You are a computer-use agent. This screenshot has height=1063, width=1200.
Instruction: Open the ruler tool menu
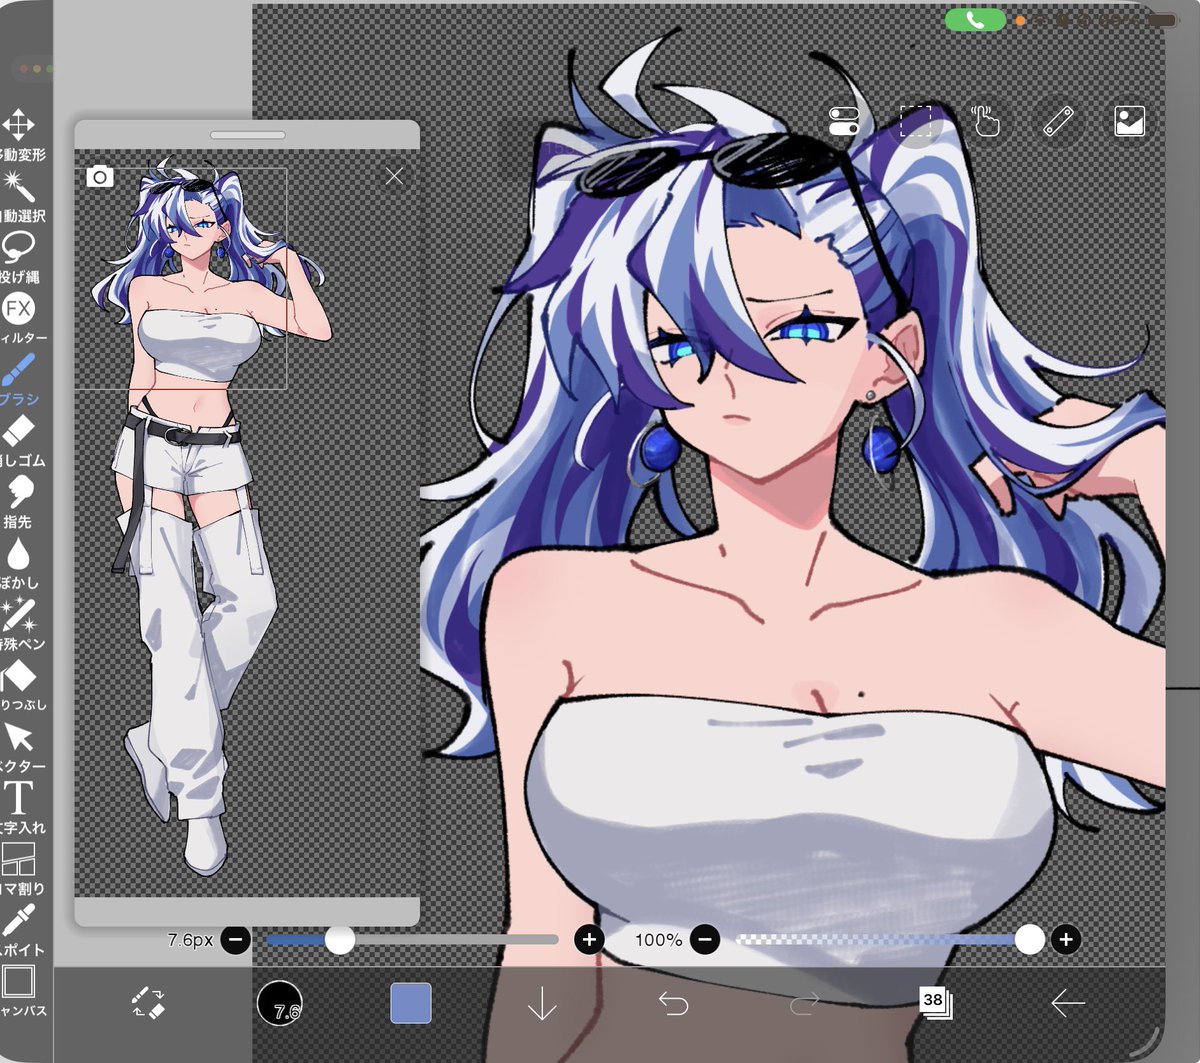point(1058,121)
